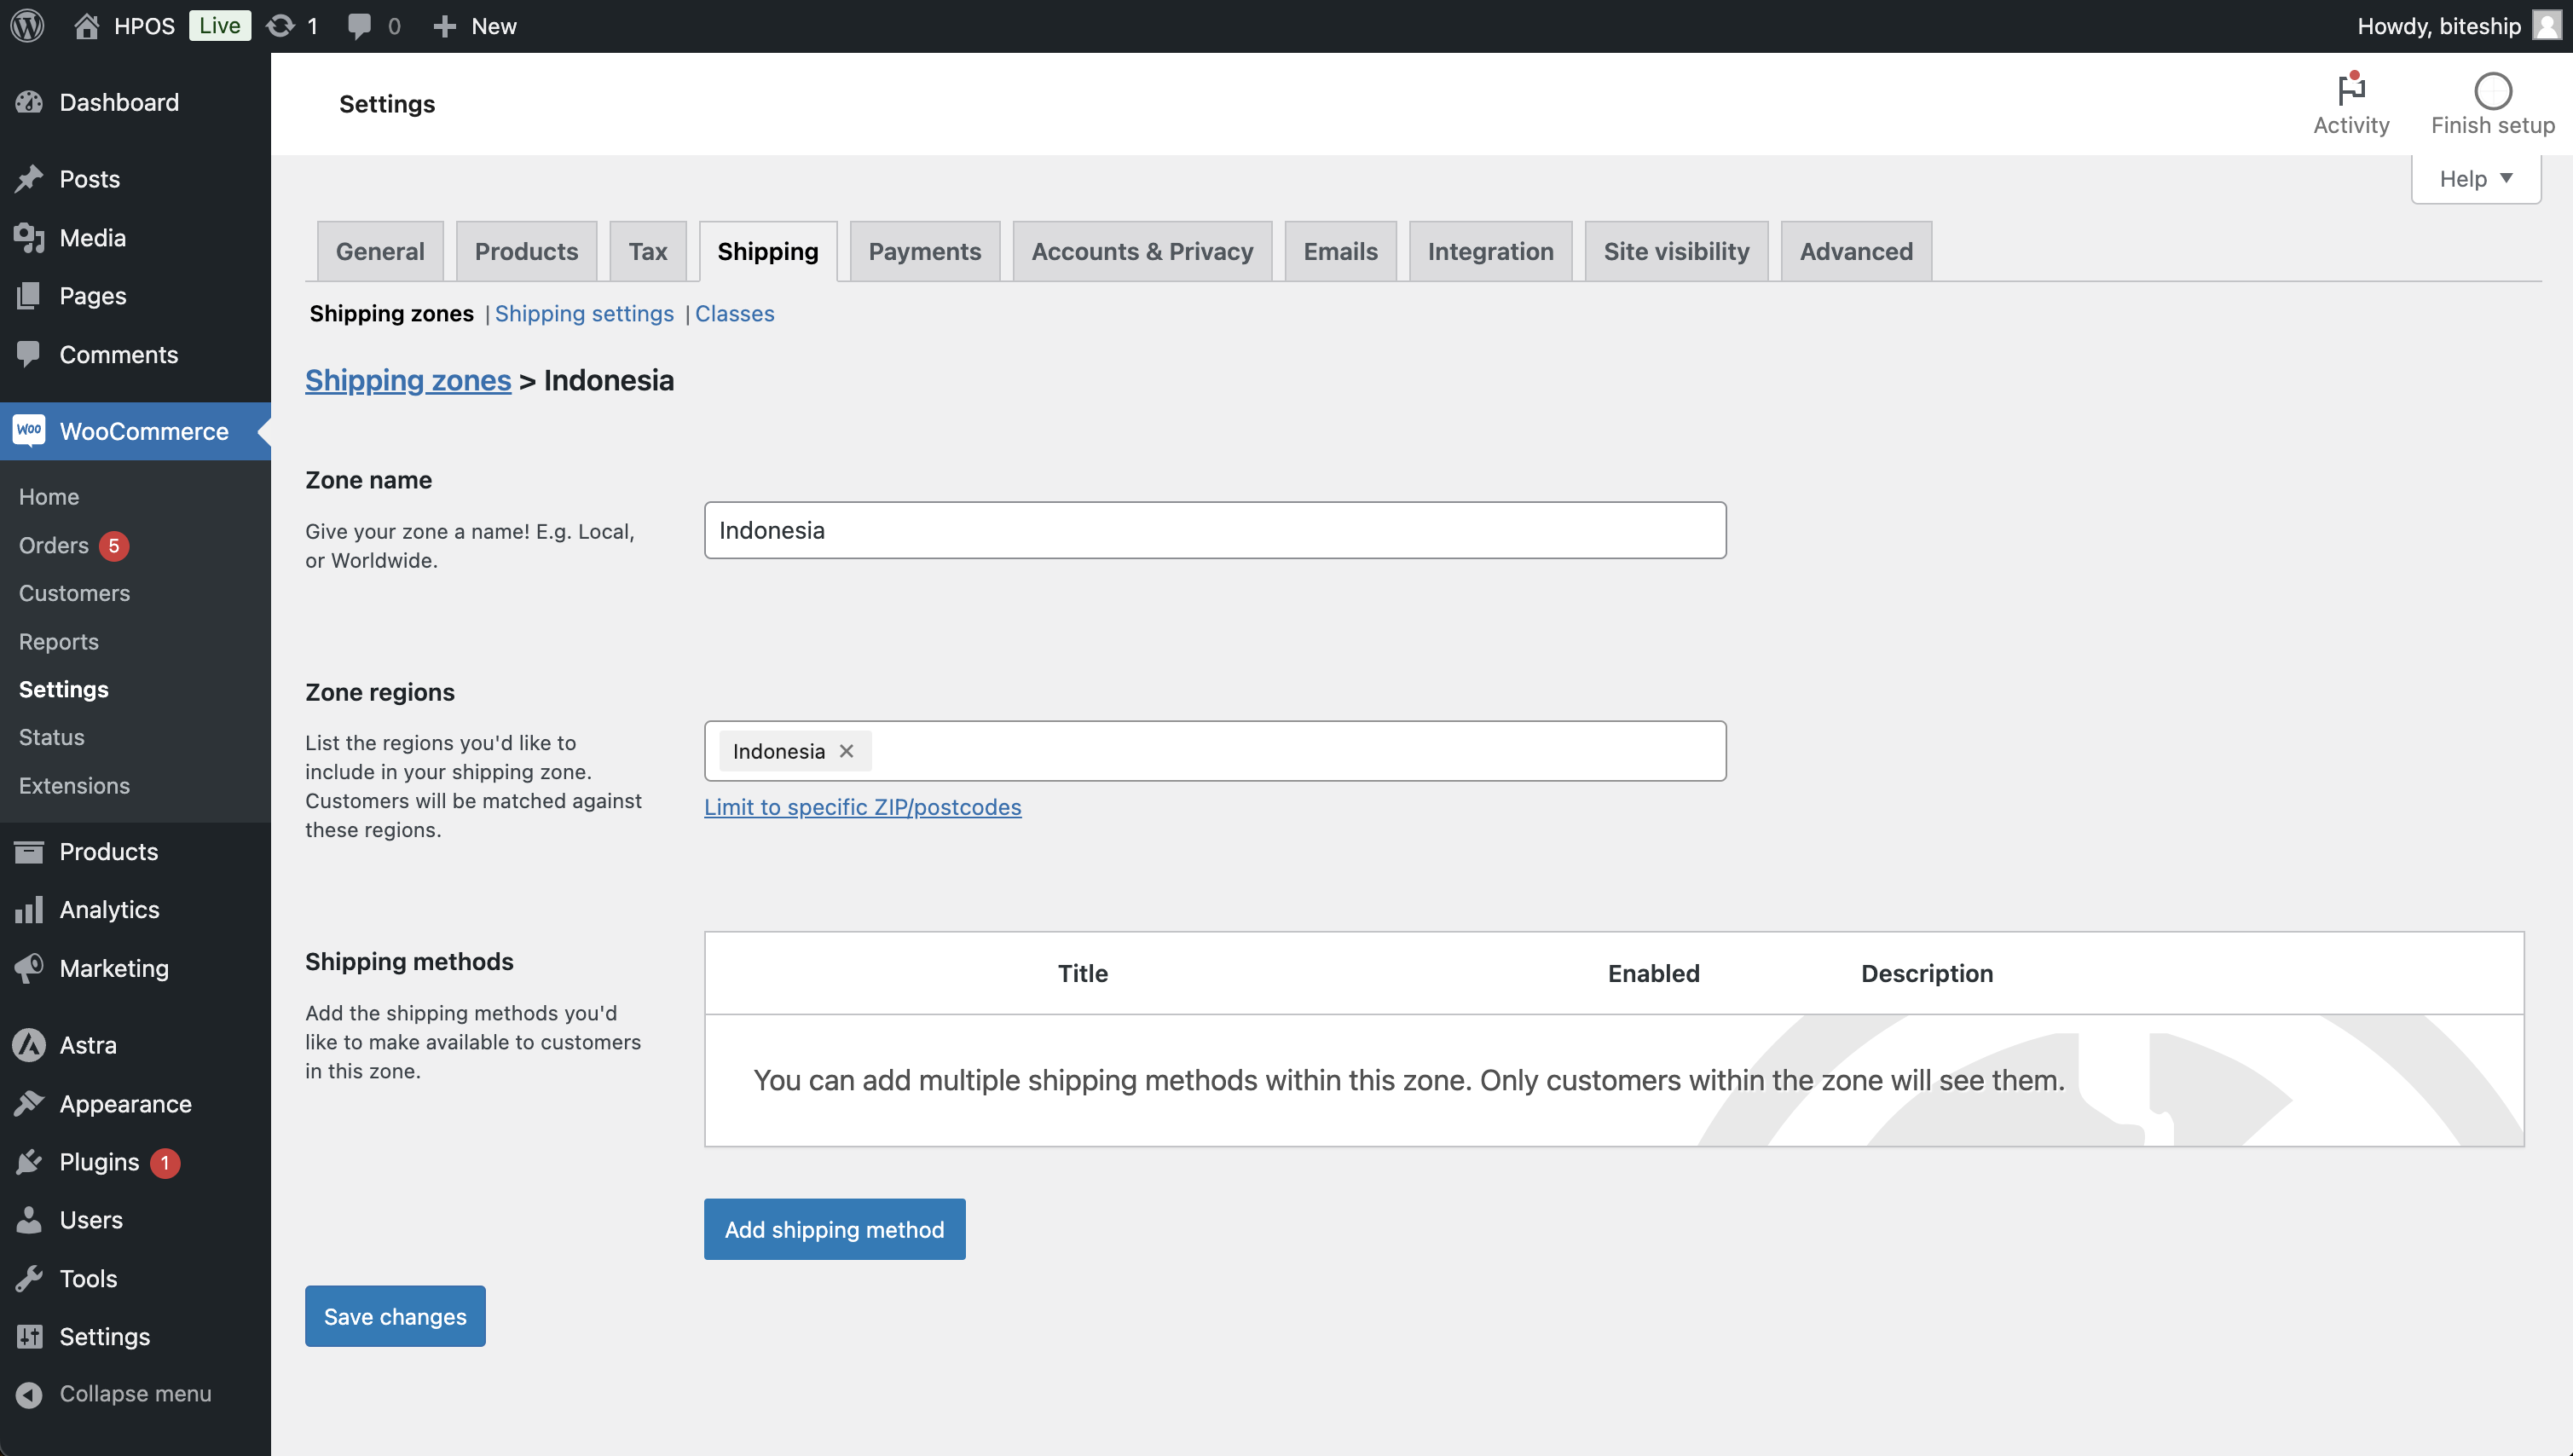This screenshot has height=1456, width=2573.
Task: Open the Tax tab
Action: coord(648,251)
